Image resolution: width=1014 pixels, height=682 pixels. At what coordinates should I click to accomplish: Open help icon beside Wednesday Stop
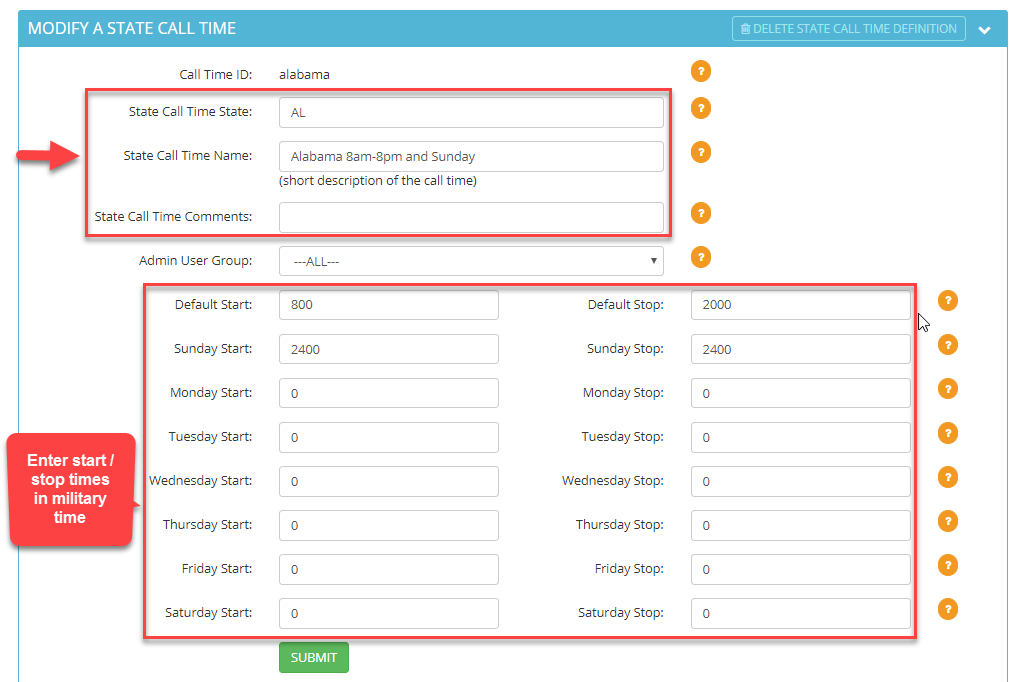(947, 477)
